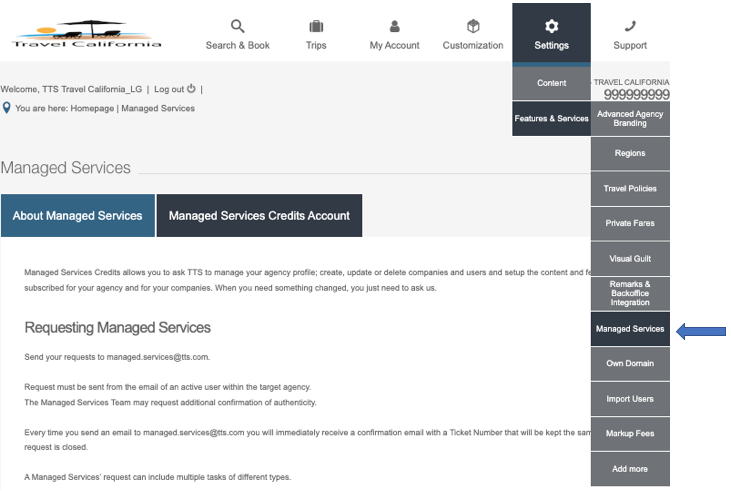Choose Travel Policies from the side menu
The width and height of the screenshot is (731, 491).
[630, 189]
